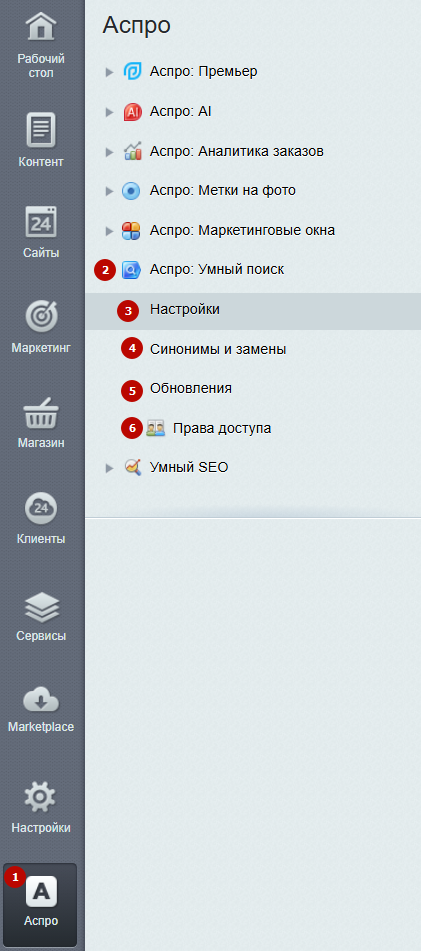This screenshot has width=421, height=951.
Task: Click the Умный SEO icon
Action: pos(132,468)
